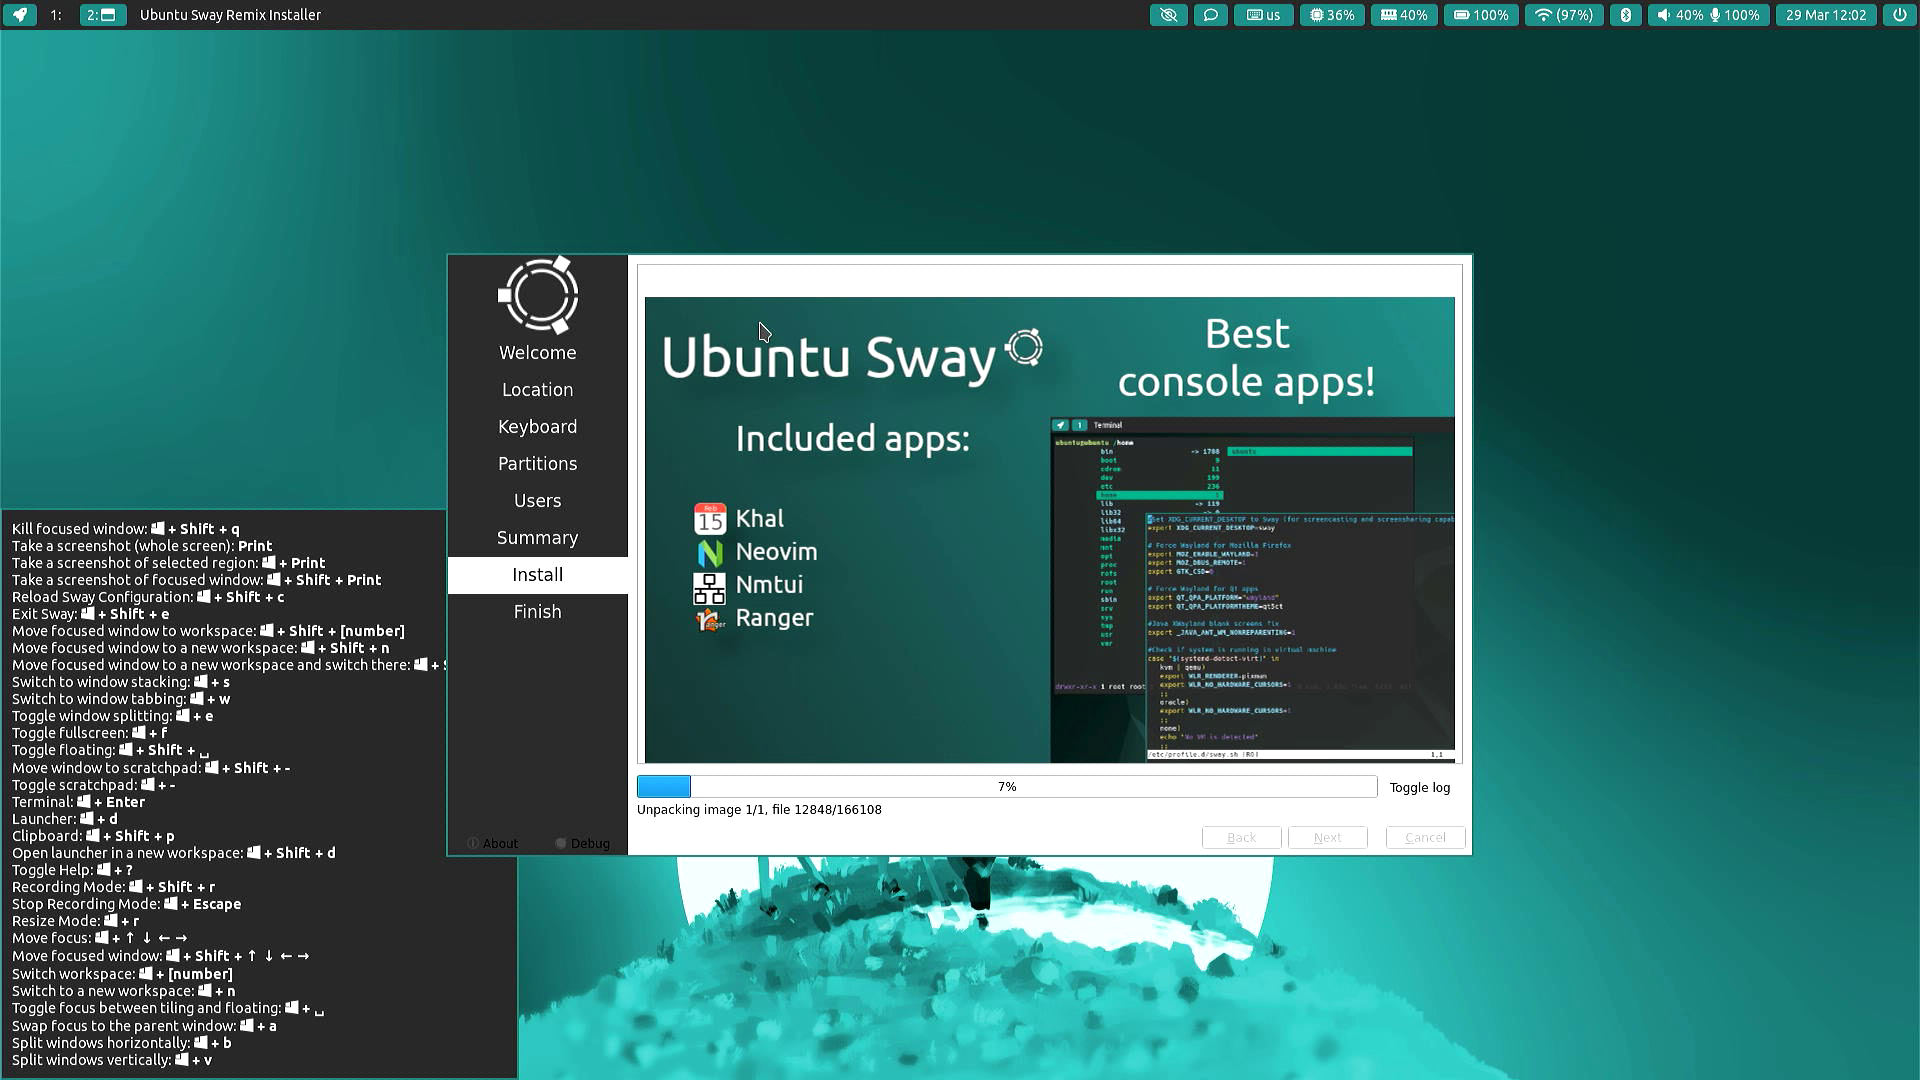The image size is (1920, 1080).
Task: Select the Partitions step in installer
Action: [537, 463]
